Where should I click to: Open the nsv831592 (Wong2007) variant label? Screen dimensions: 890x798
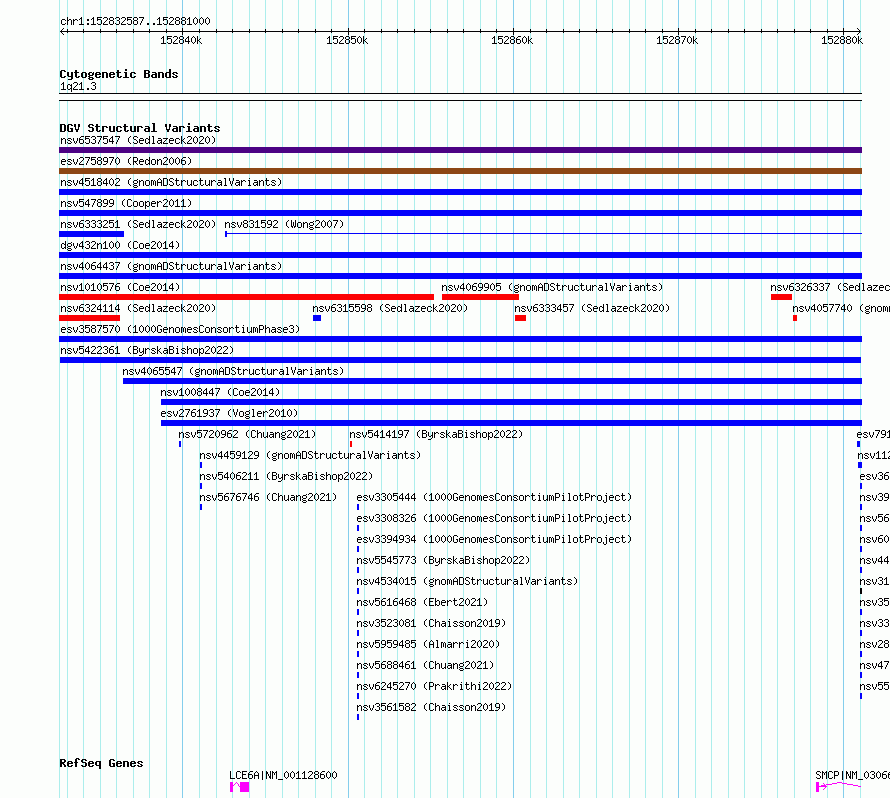point(284,224)
